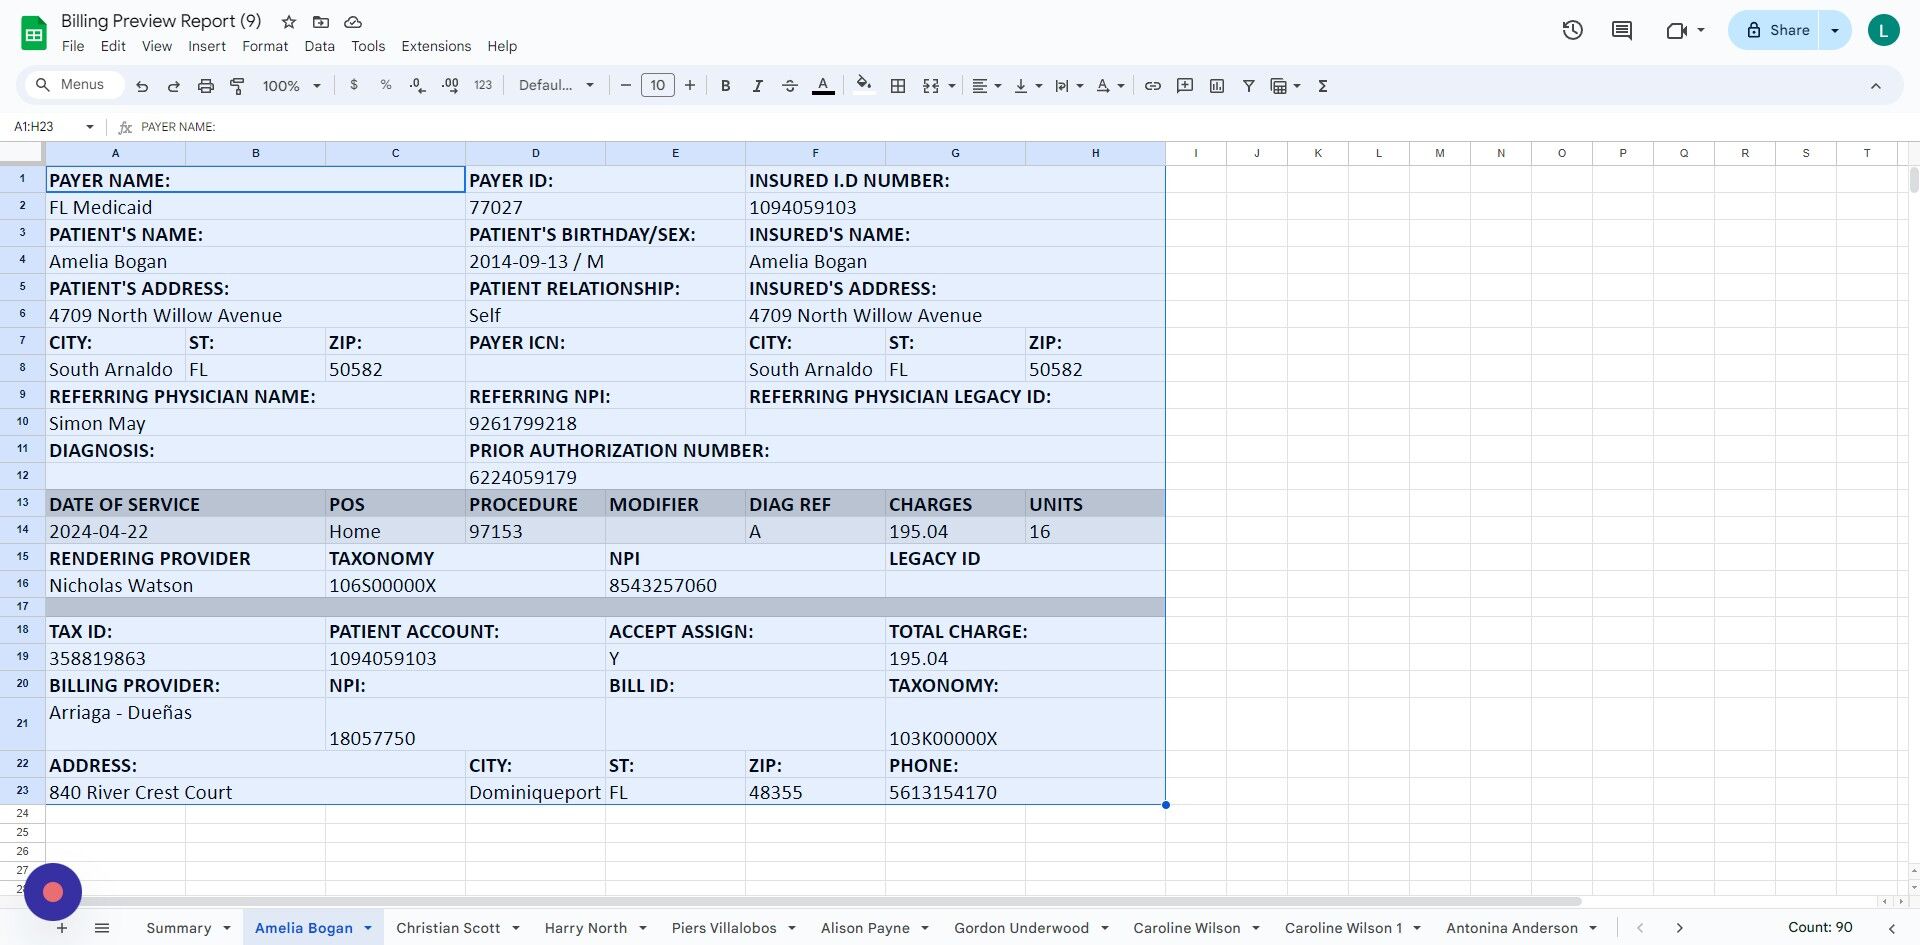Apply bold formatting

725,85
